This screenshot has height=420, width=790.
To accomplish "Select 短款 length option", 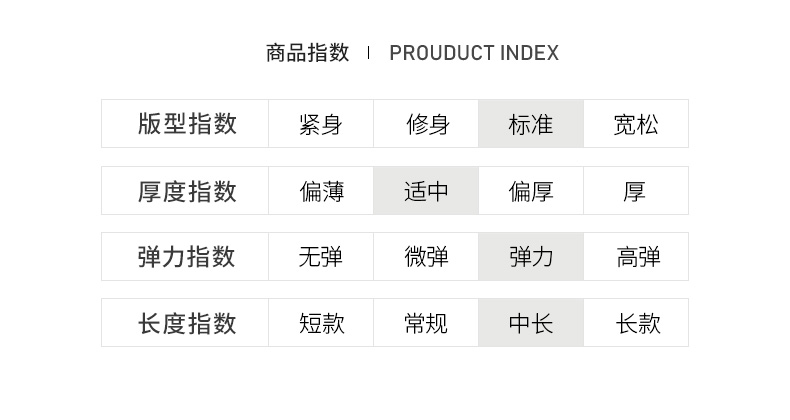I will coord(320,323).
